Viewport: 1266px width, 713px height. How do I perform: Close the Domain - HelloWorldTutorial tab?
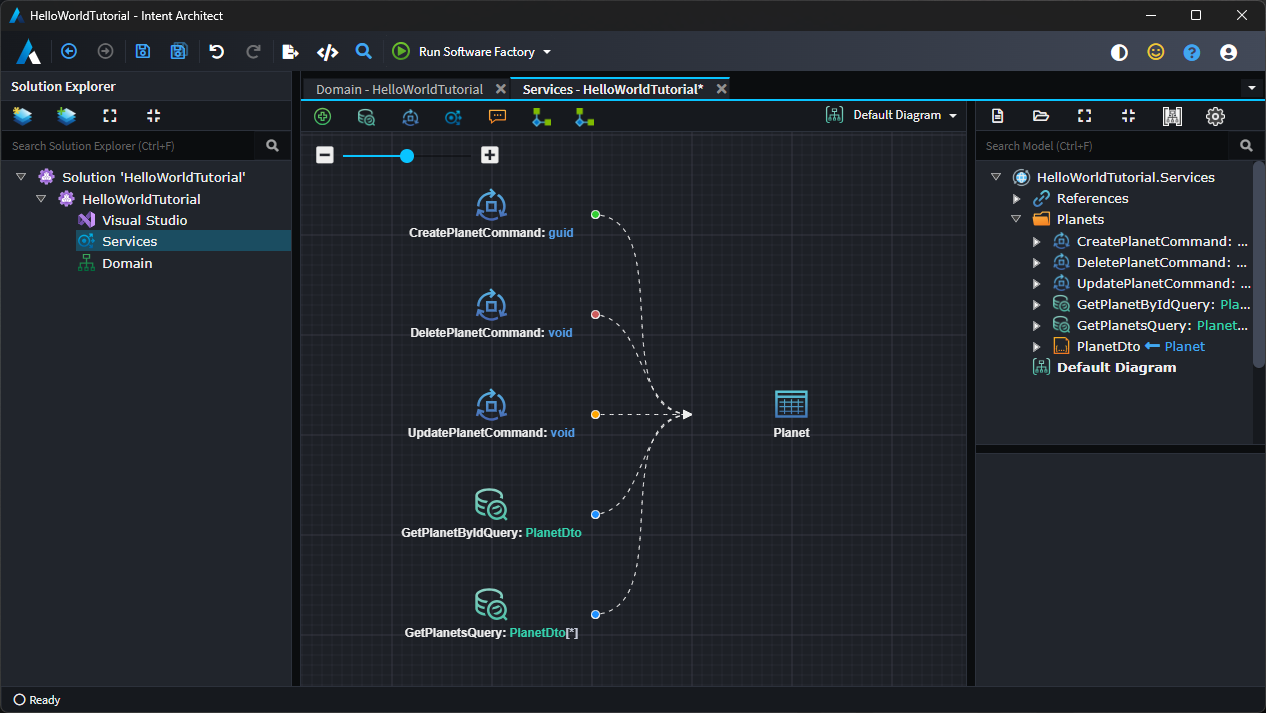coord(501,89)
